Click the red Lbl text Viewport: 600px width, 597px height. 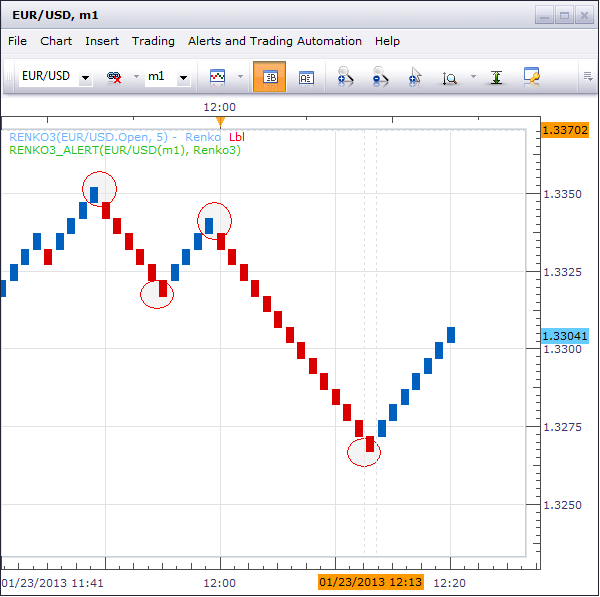237,137
